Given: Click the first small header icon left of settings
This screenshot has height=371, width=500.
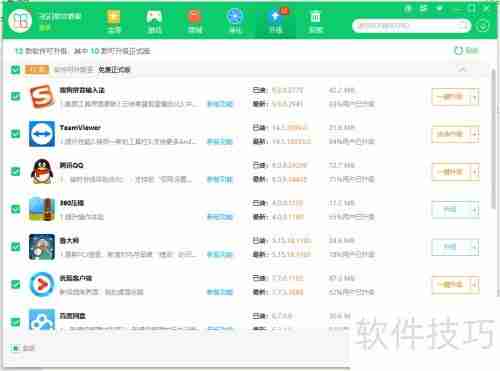Looking at the screenshot, I should [x=408, y=8].
